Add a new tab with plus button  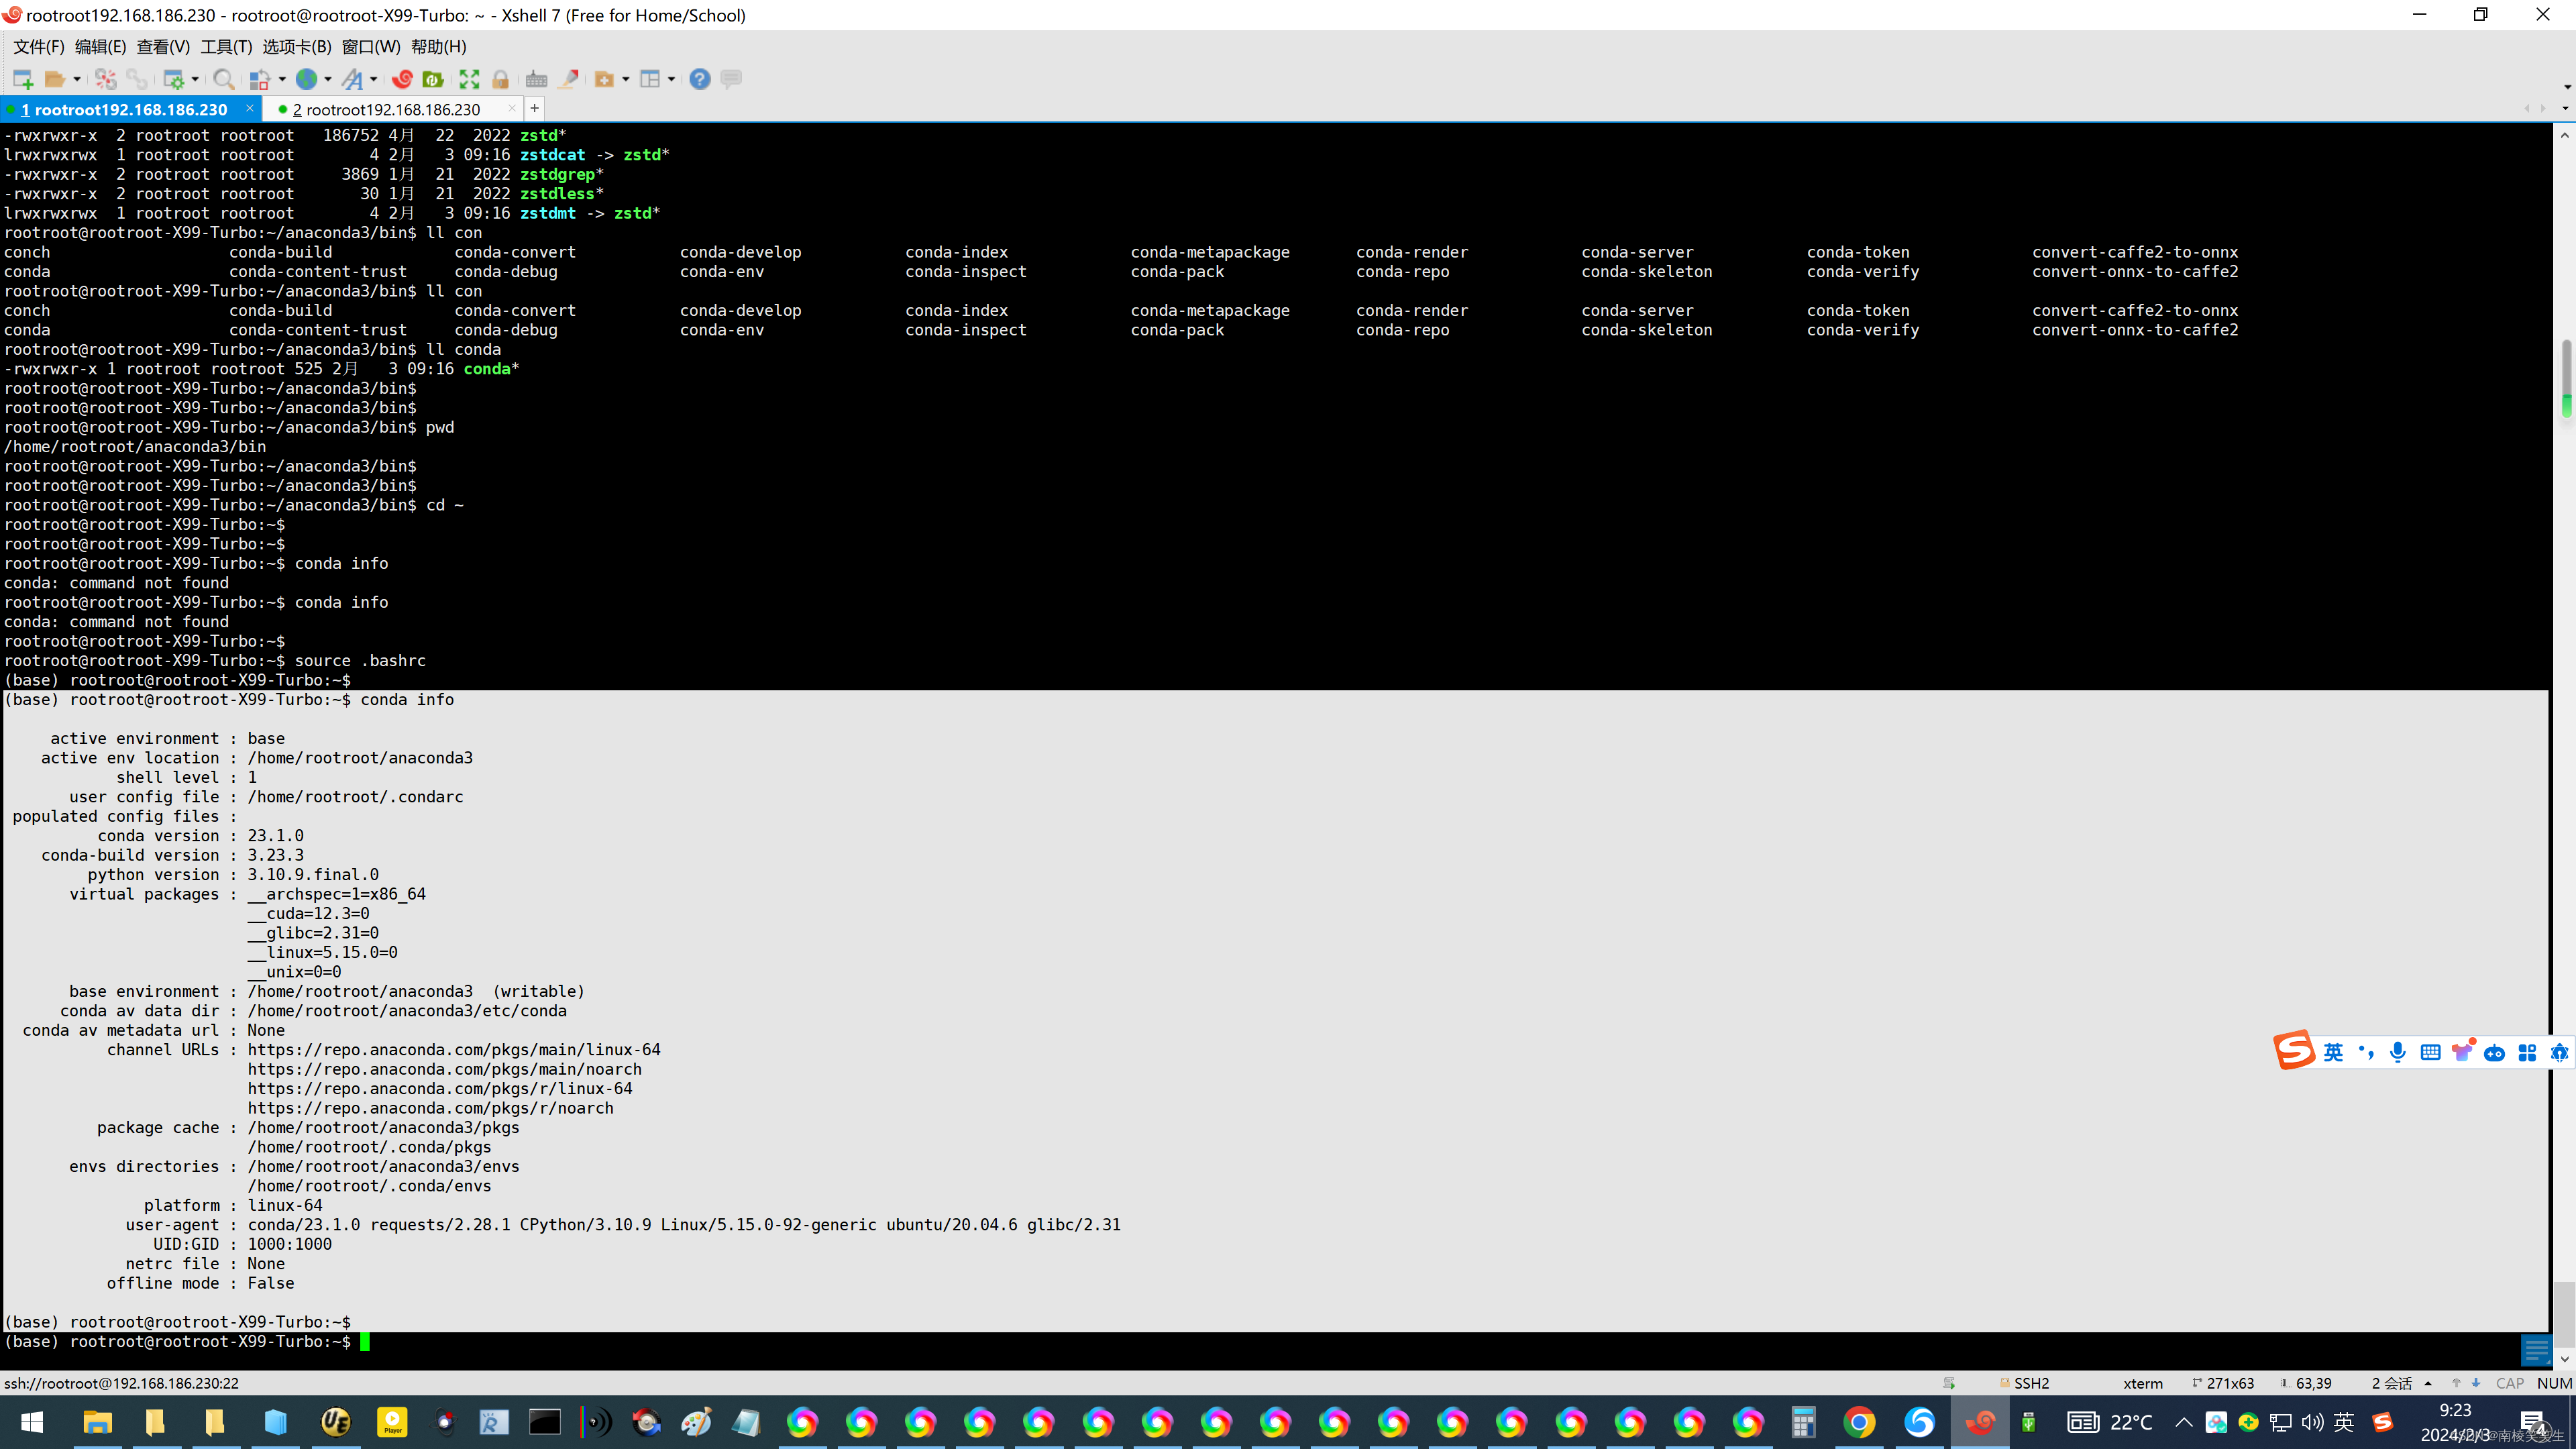pyautogui.click(x=535, y=108)
